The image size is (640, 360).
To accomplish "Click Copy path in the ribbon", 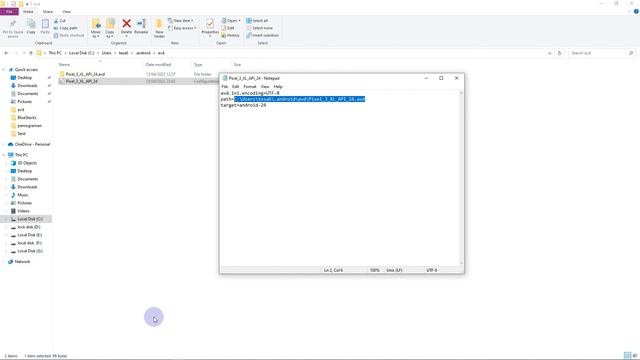I will click(65, 28).
